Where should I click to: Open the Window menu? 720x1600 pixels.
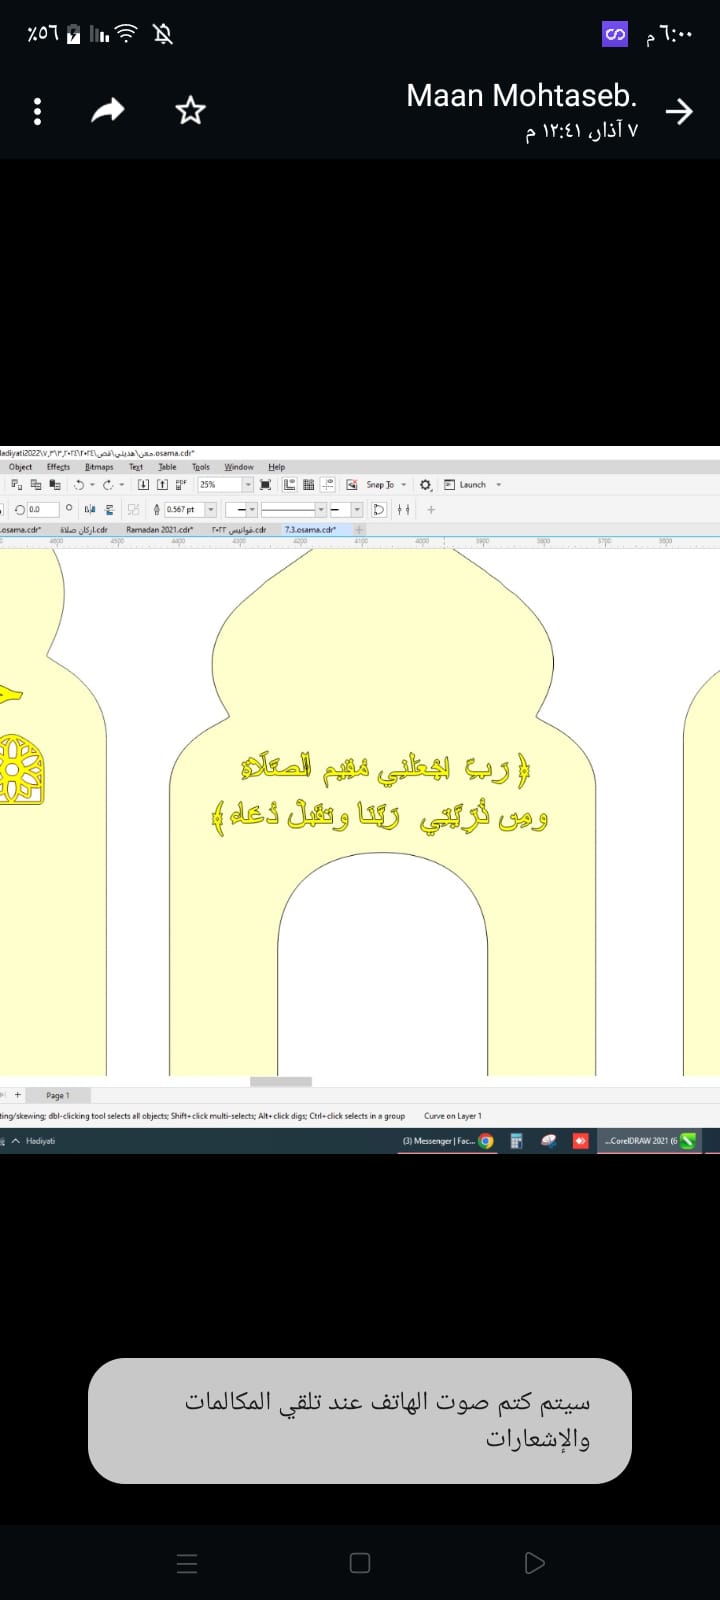point(238,467)
